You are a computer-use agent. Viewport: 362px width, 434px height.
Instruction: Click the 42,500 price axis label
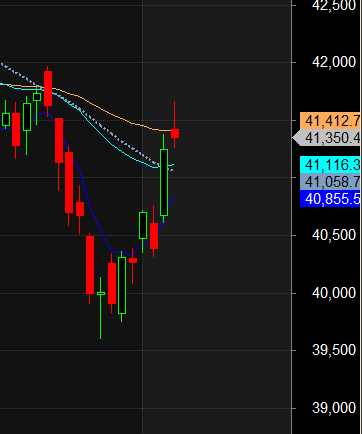334,5
